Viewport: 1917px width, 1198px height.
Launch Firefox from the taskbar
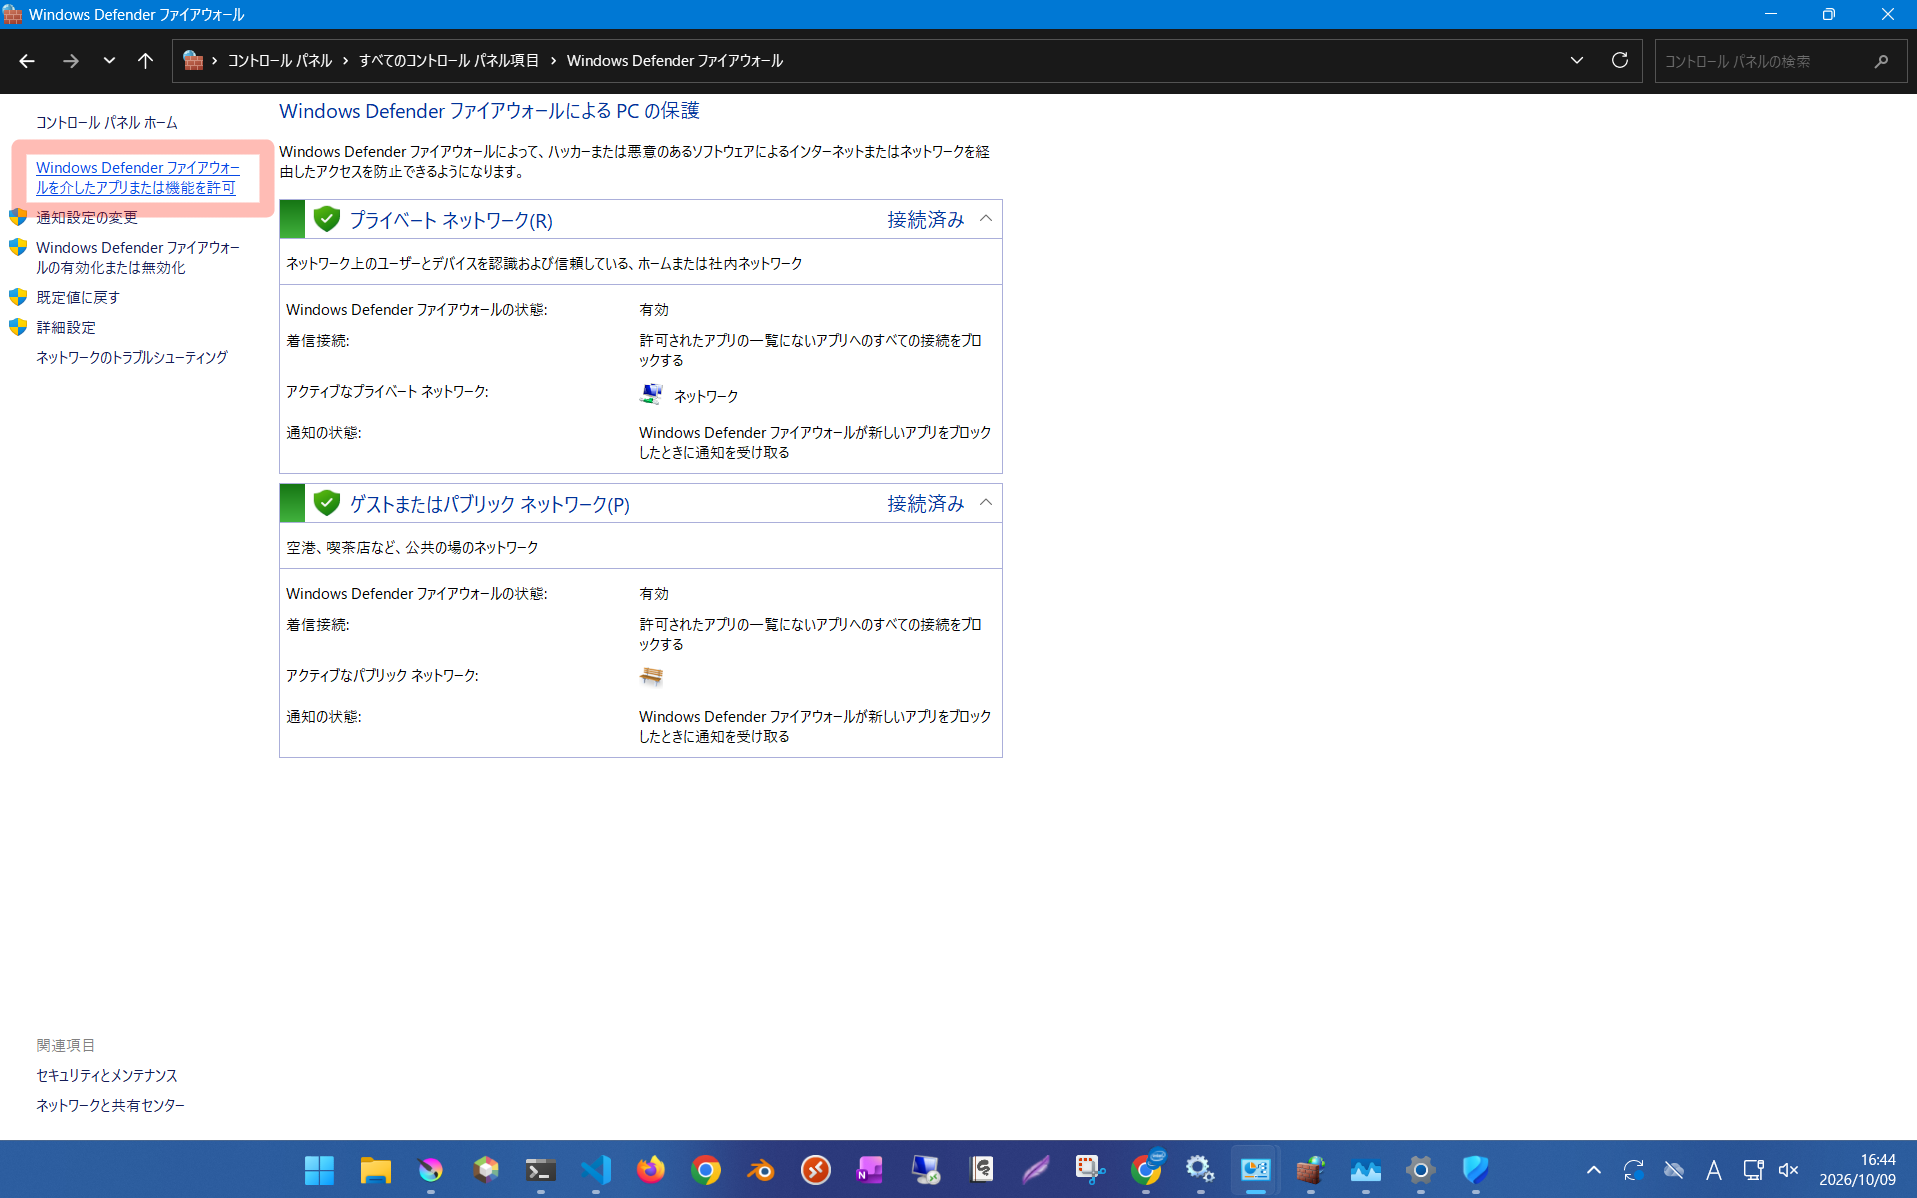click(x=650, y=1169)
